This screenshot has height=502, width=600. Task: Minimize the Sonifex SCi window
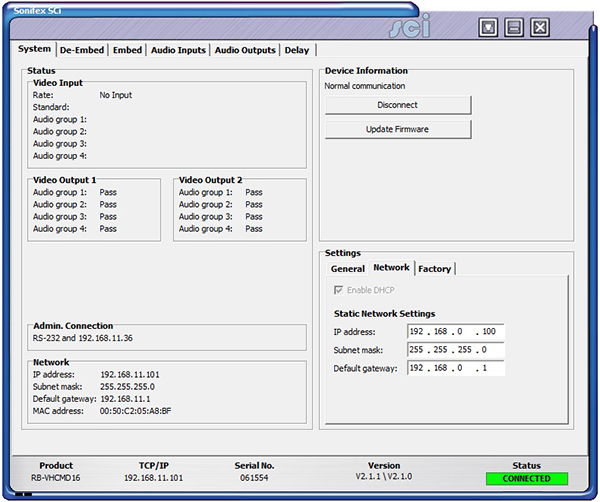514,28
